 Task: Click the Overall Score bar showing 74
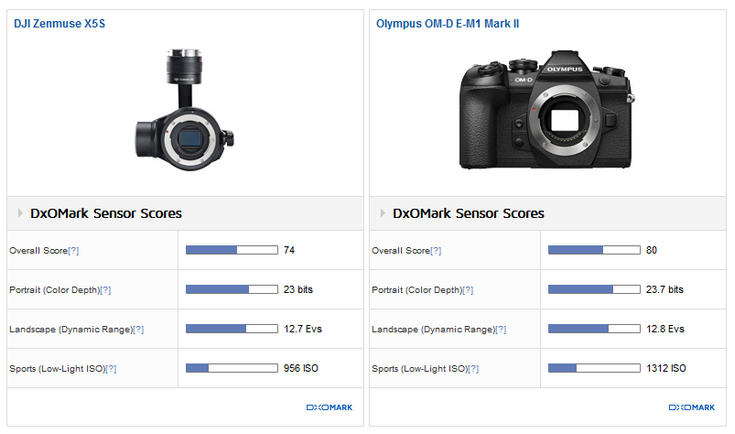point(232,250)
